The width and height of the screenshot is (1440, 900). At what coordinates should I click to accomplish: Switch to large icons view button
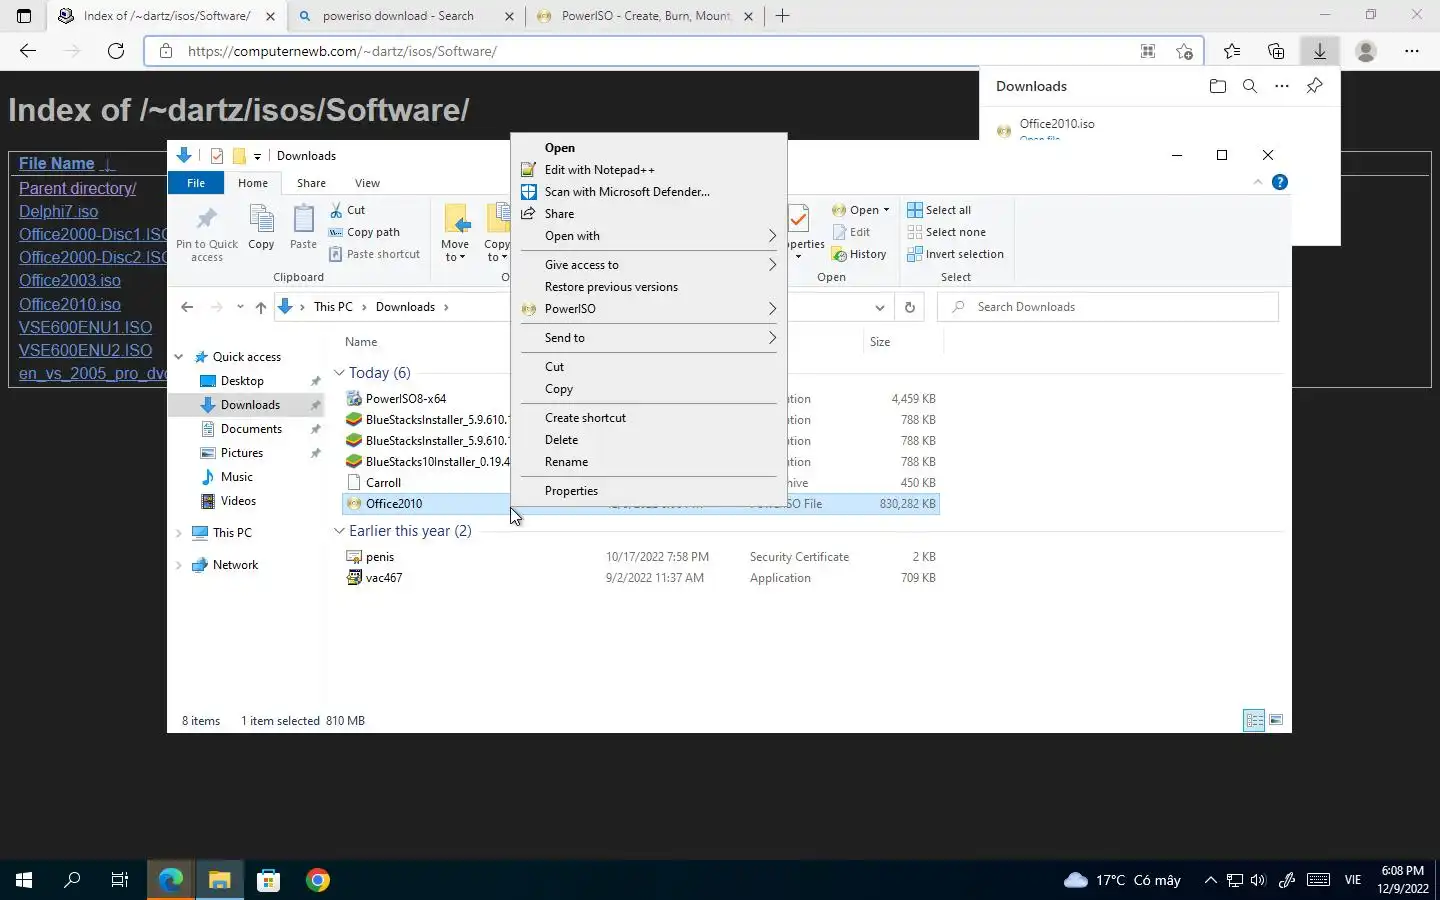coord(1276,720)
